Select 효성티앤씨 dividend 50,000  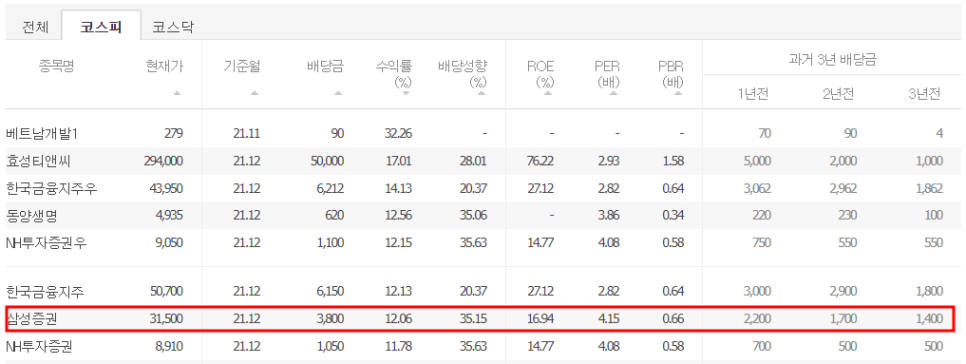327,161
